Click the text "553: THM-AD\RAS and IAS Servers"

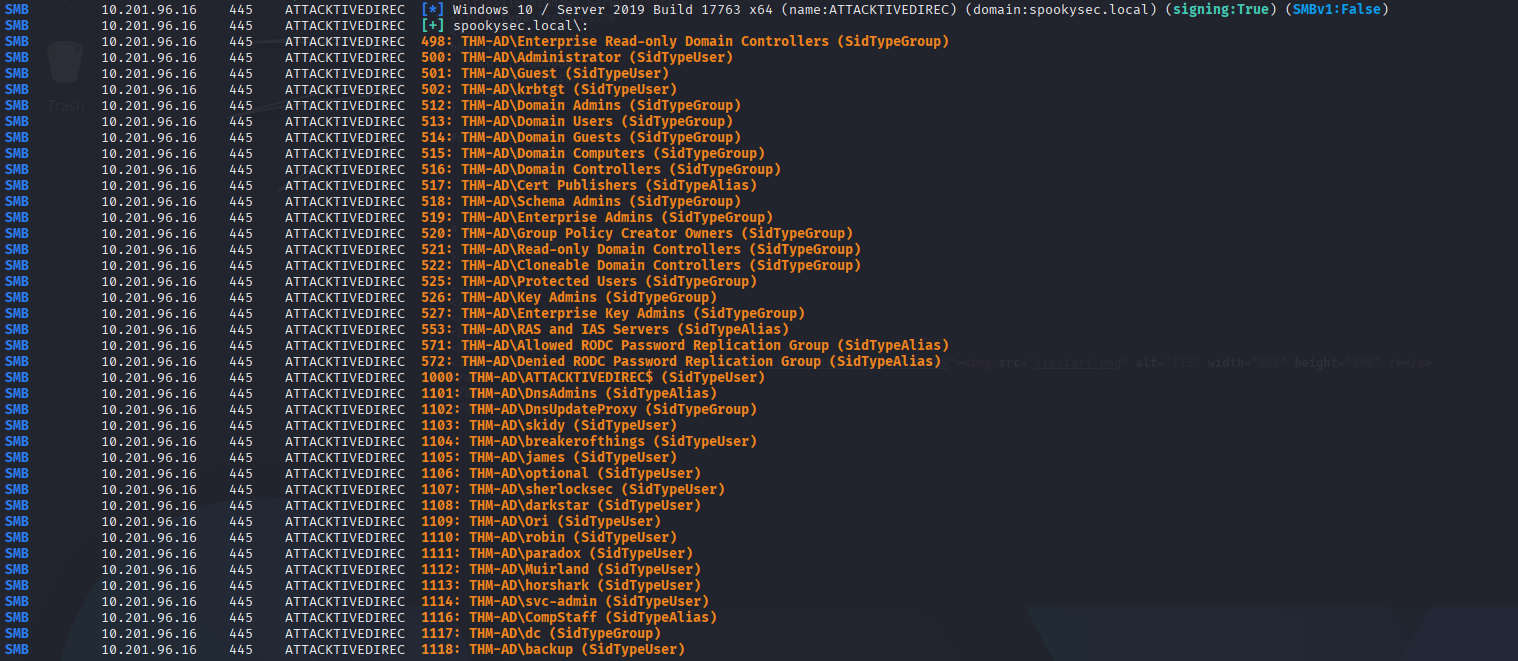pyautogui.click(x=545, y=329)
